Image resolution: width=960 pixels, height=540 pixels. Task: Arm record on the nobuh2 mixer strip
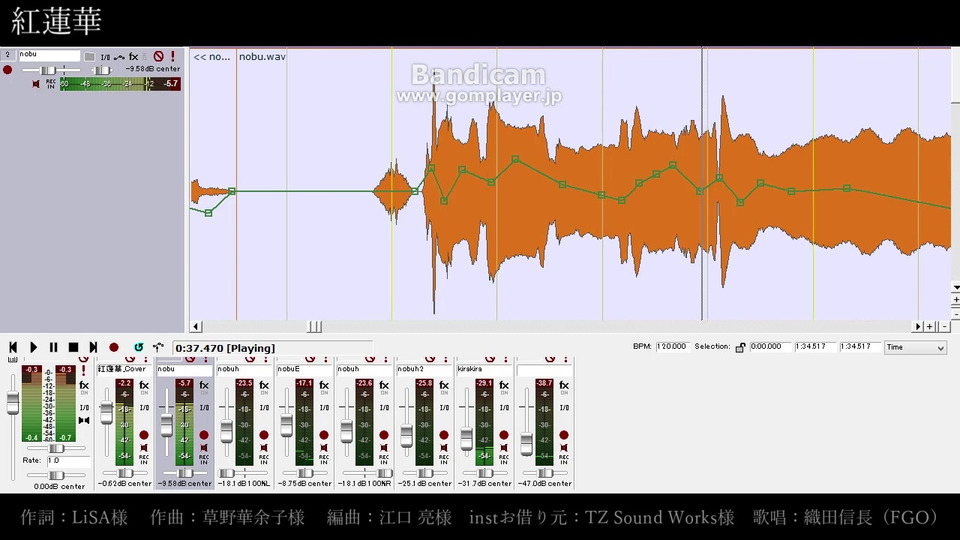(x=444, y=435)
